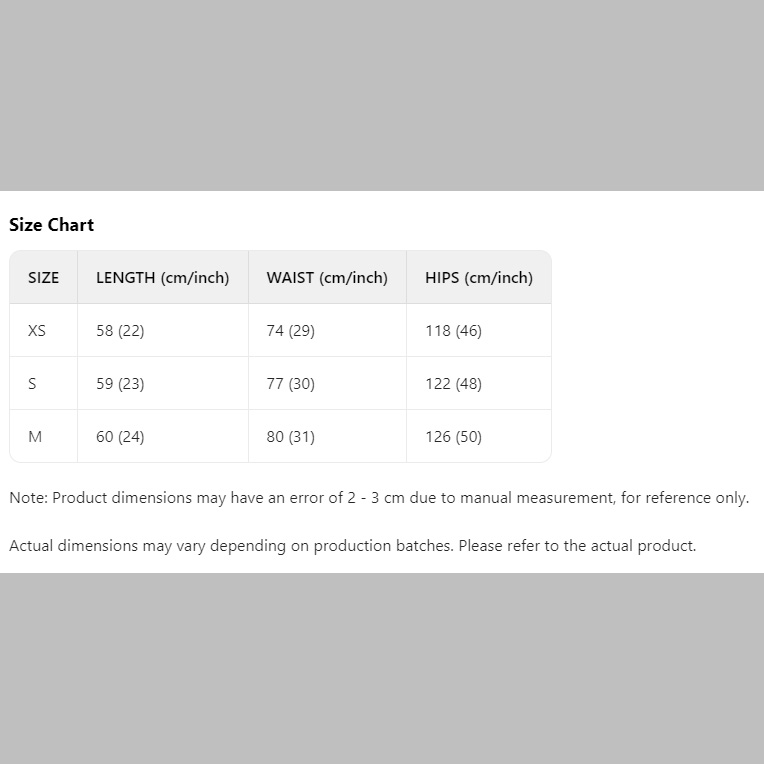Click the M hips value 126 (50)
Image resolution: width=764 pixels, height=764 pixels.
453,437
